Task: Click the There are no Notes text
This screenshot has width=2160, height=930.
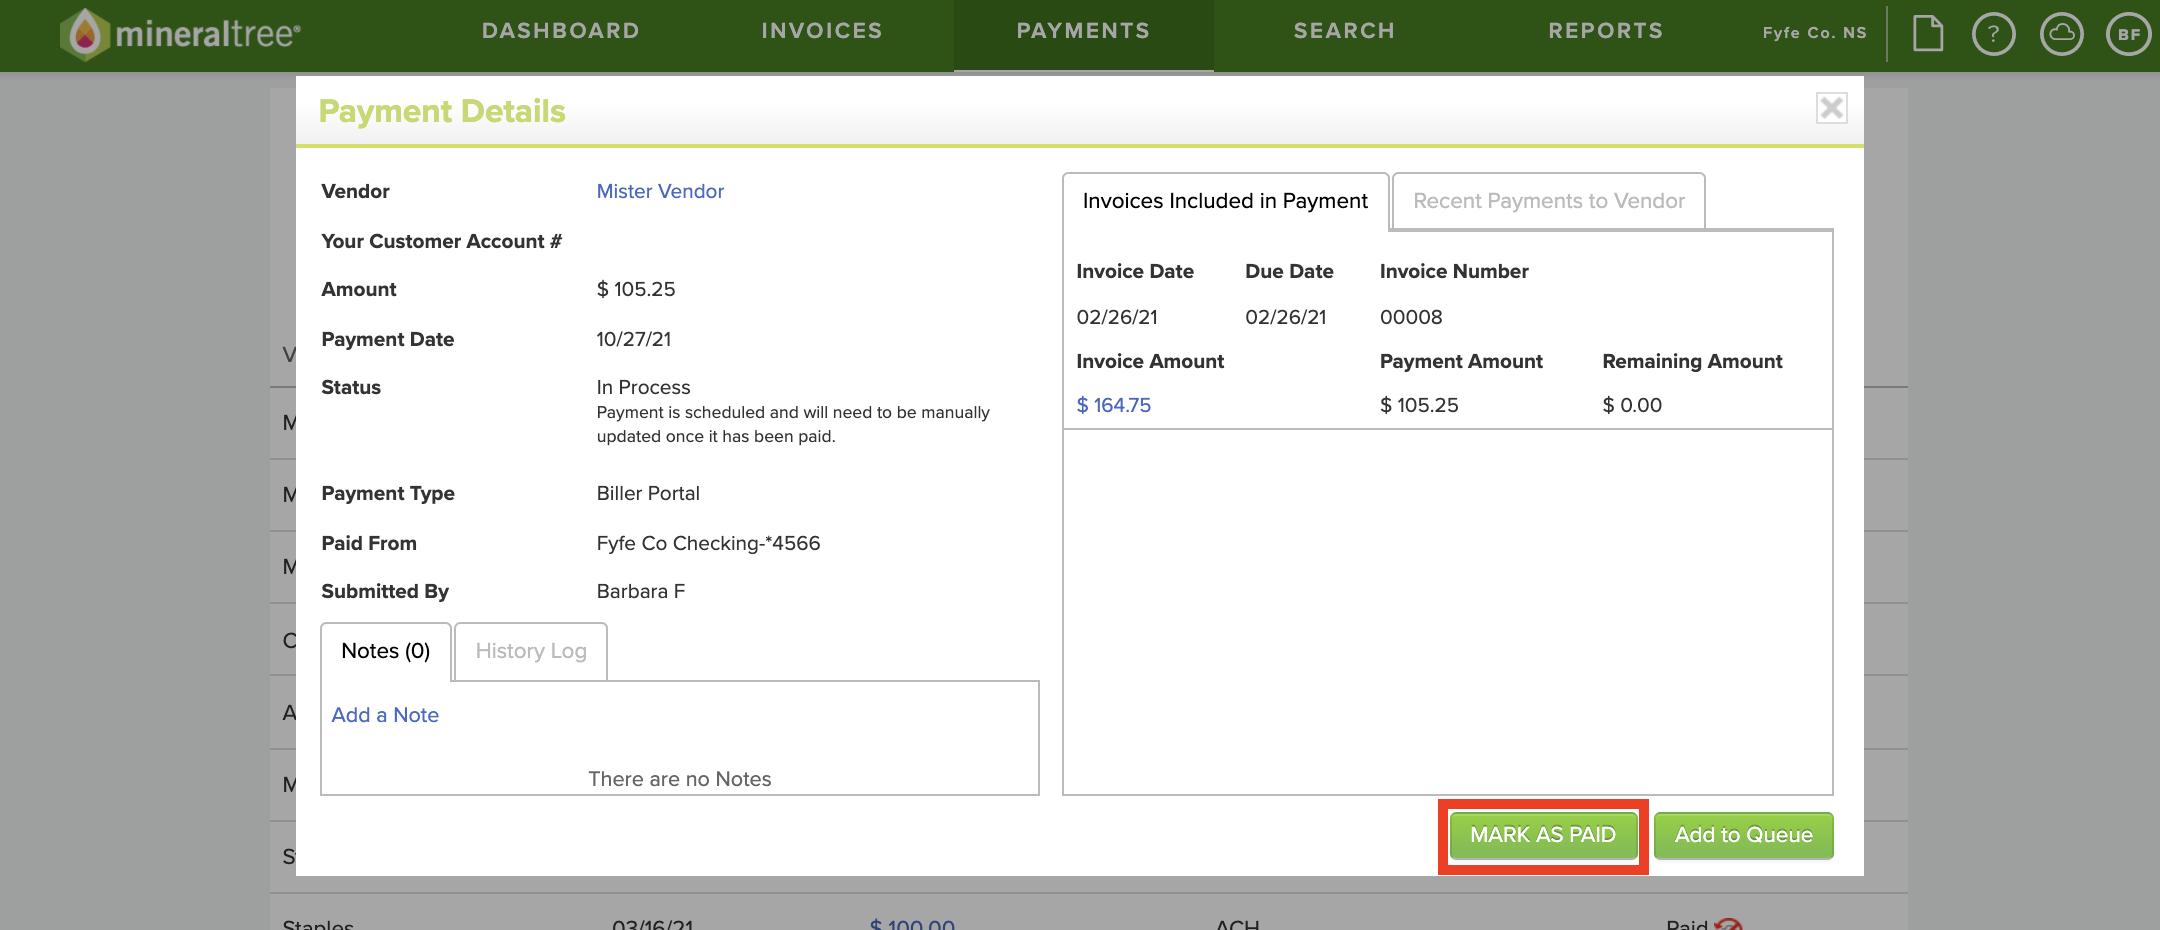Action: click(x=680, y=779)
